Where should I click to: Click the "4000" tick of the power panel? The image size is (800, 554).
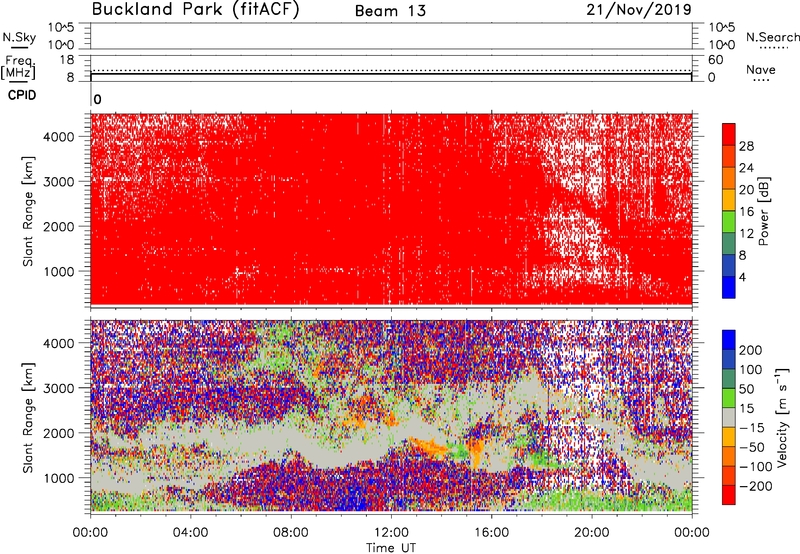(59, 137)
